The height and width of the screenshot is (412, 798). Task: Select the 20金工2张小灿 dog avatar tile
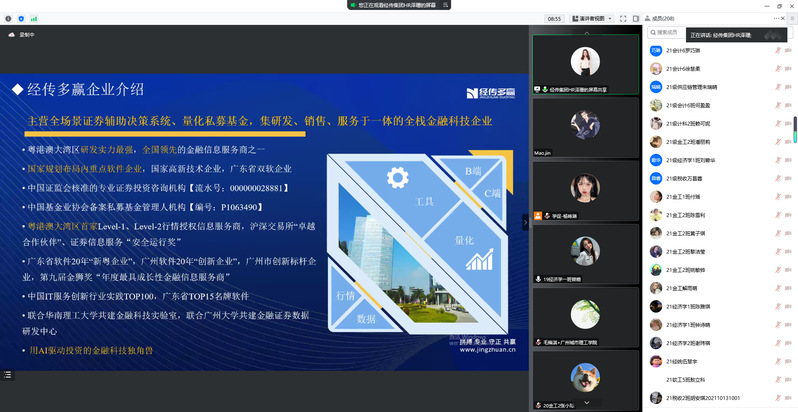click(585, 380)
